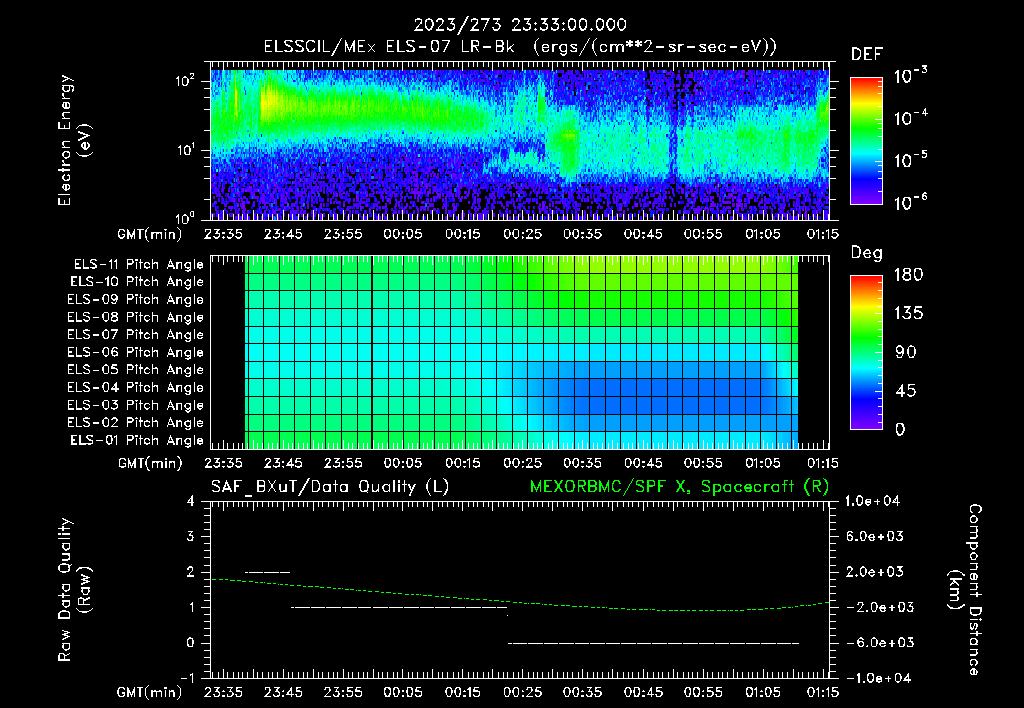Click the GMT(min) label under the spectrogram
The width and height of the screenshot is (1024, 708).
[150, 234]
